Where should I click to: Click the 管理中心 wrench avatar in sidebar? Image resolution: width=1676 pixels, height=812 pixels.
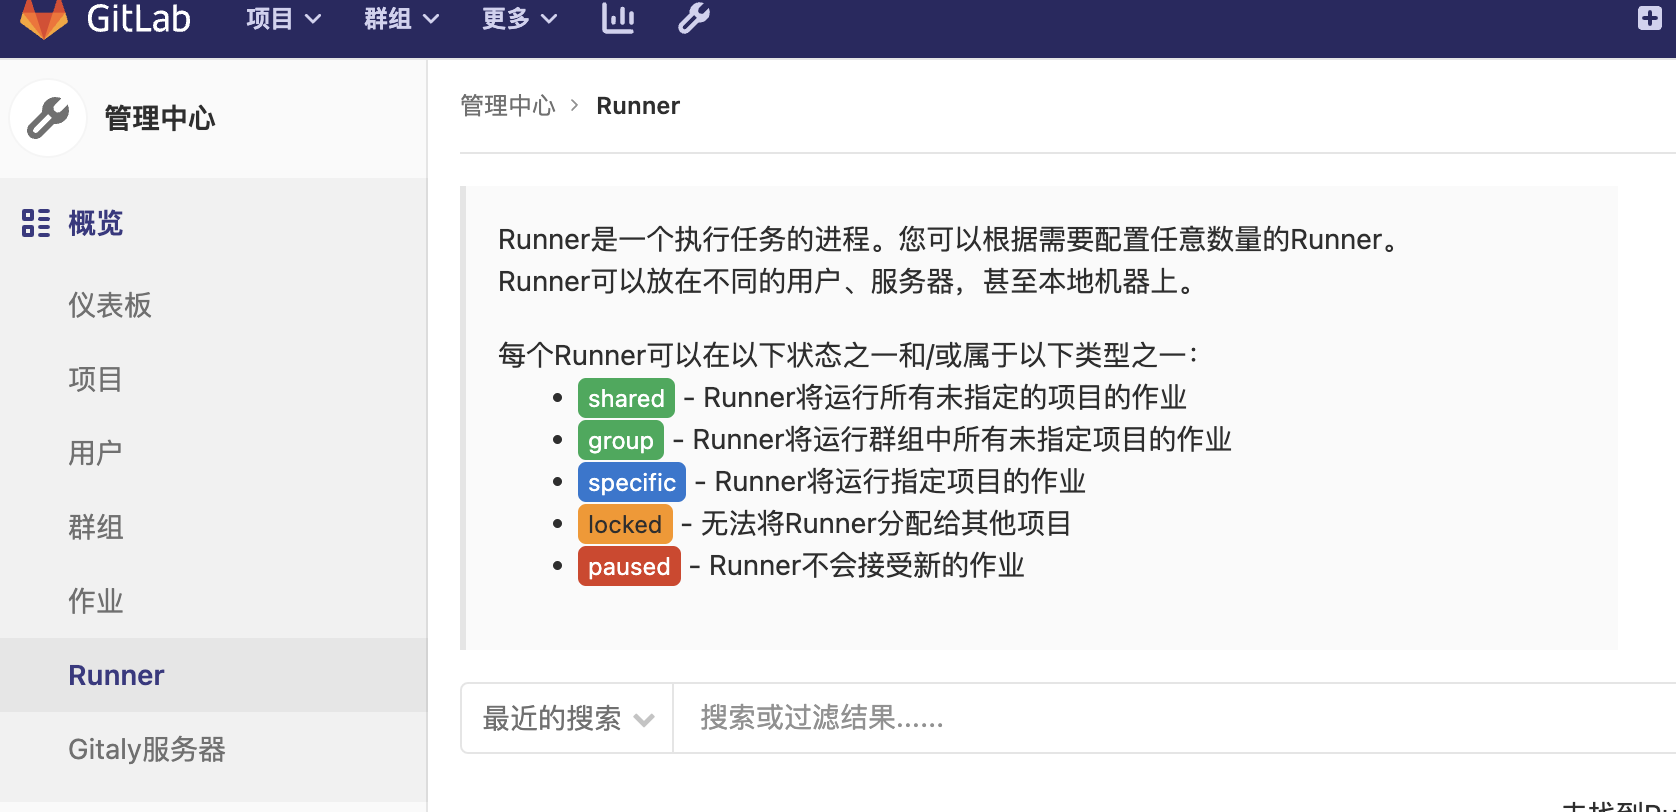click(x=48, y=118)
